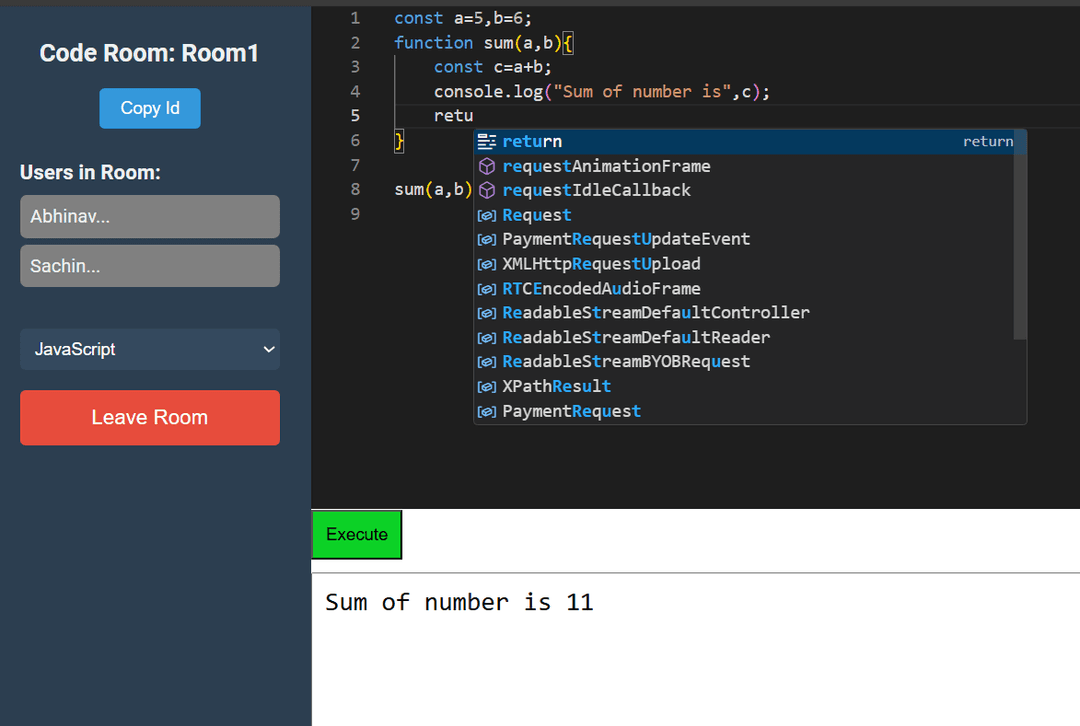Click the icon next to XMLHttpRequestUpload
Viewport: 1080px width, 726px height.
point(487,263)
